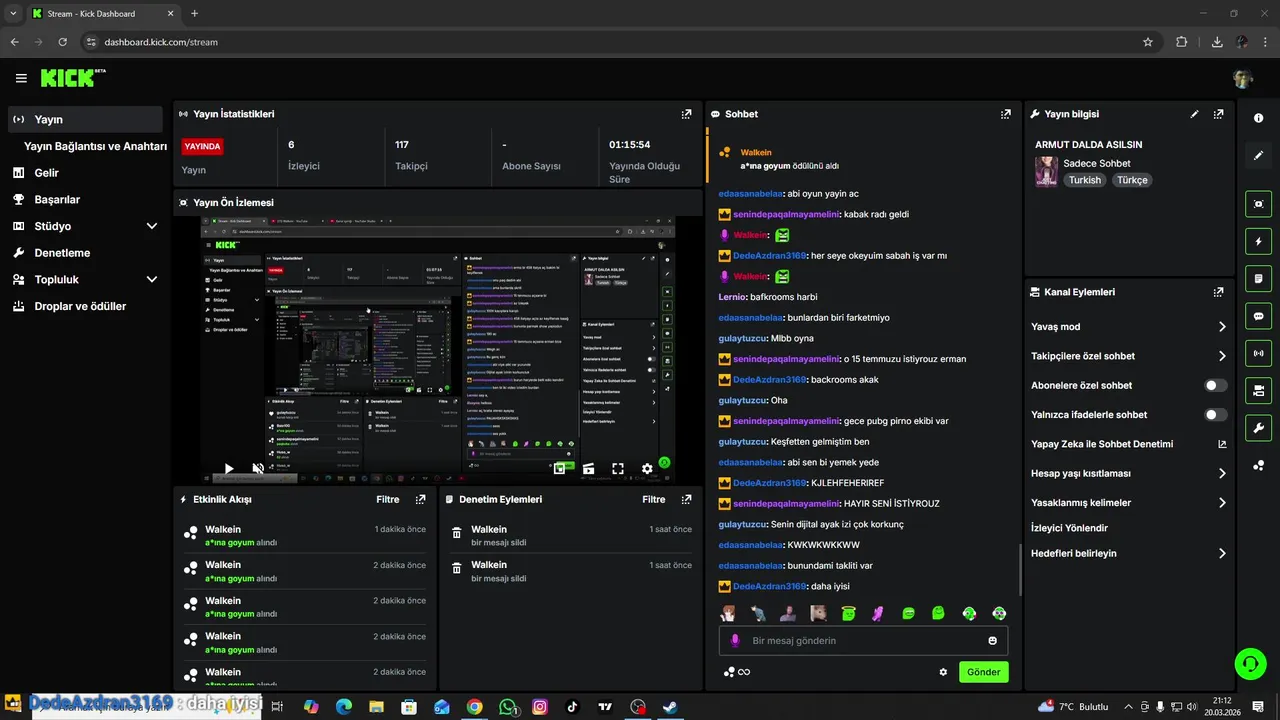Pop out the Sohbet chat panel
The image size is (1280, 720).
tap(1006, 114)
